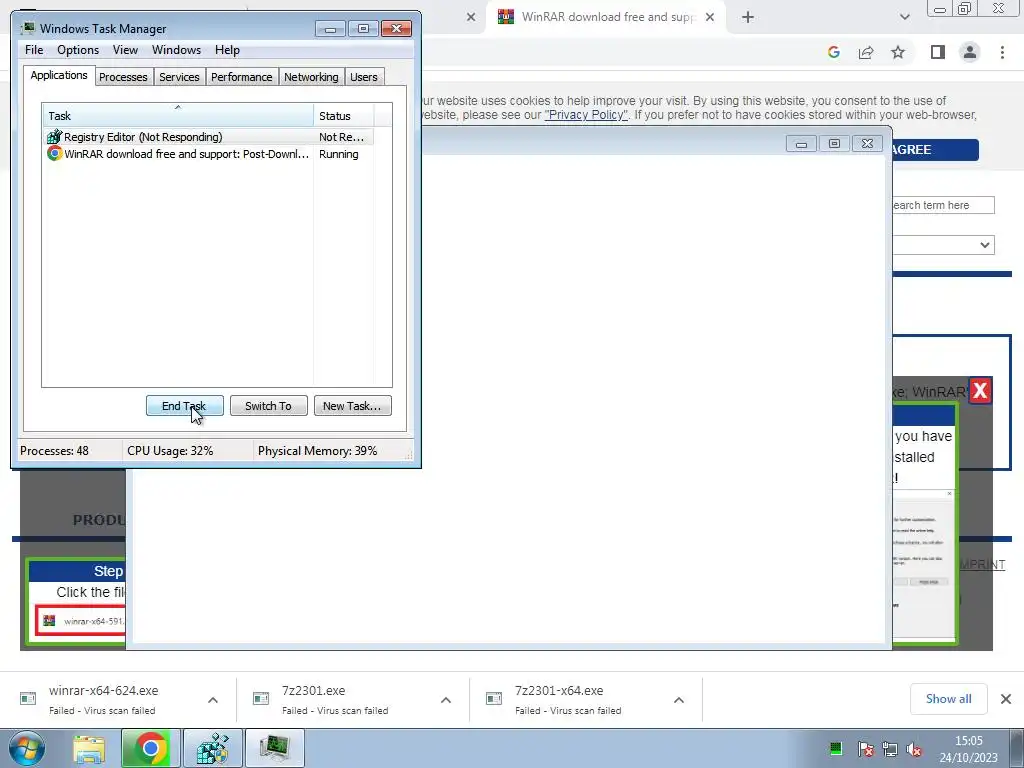This screenshot has width=1024, height=768.
Task: Open Chrome three-dot menu
Action: 1002,52
